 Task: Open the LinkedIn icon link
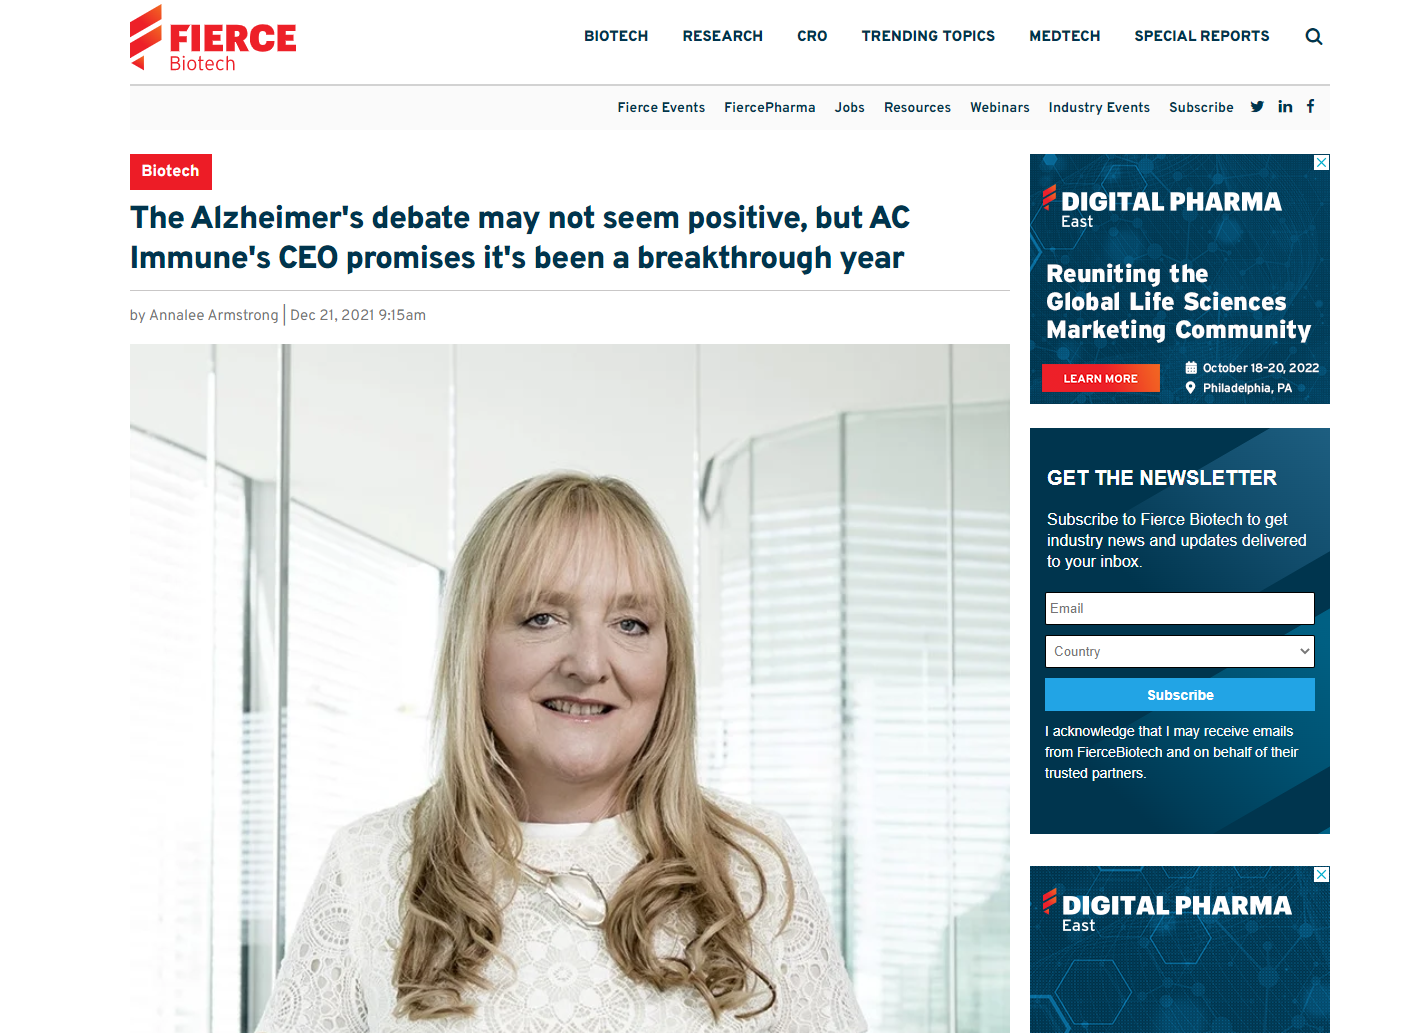tap(1285, 107)
